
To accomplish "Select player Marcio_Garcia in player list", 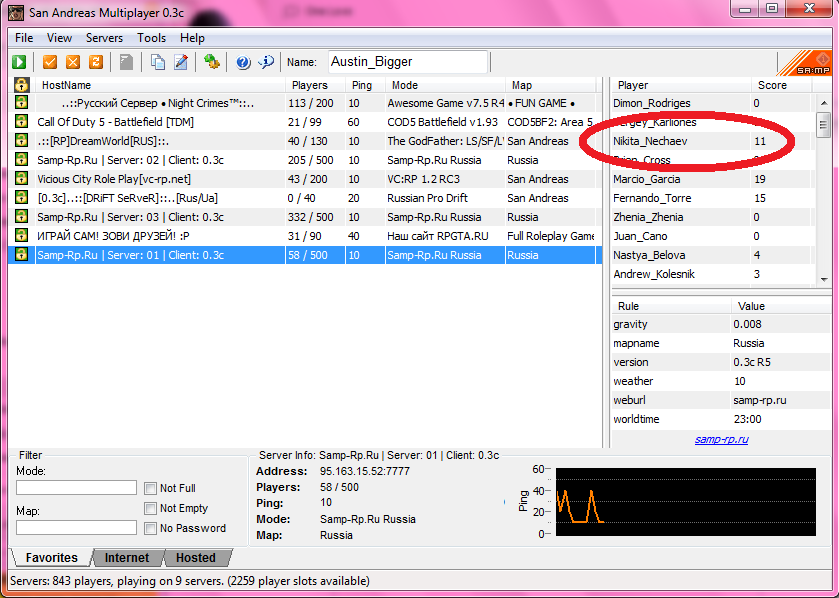I will [x=714, y=179].
